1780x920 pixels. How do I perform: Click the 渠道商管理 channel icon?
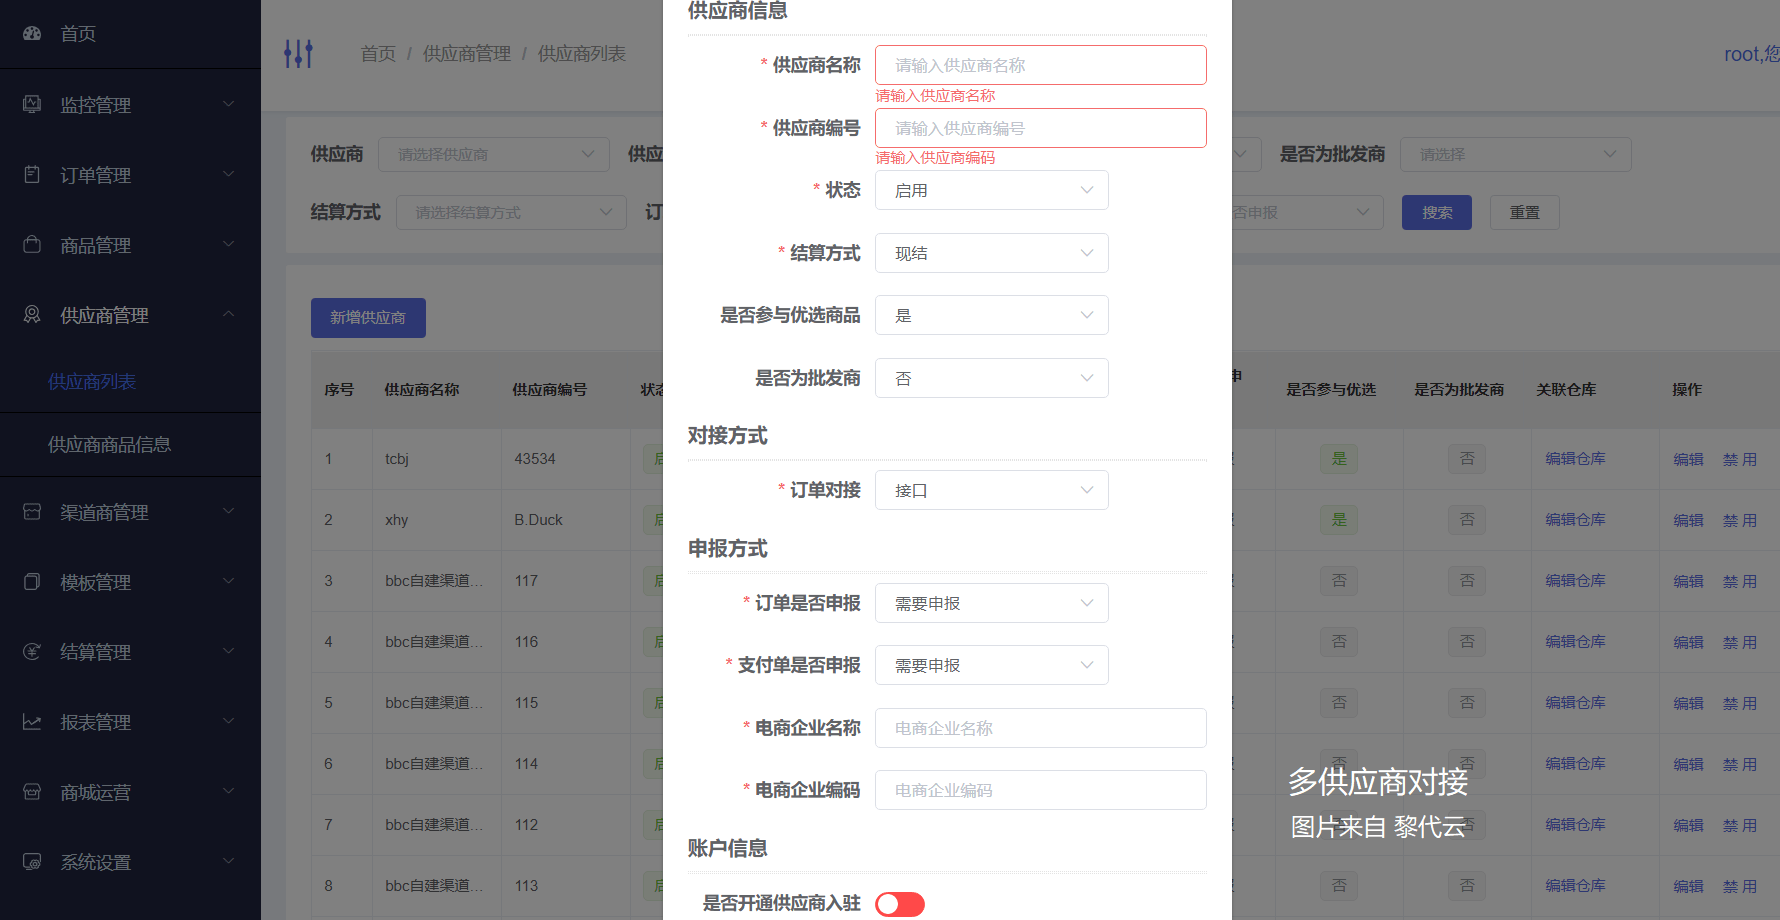[31, 511]
